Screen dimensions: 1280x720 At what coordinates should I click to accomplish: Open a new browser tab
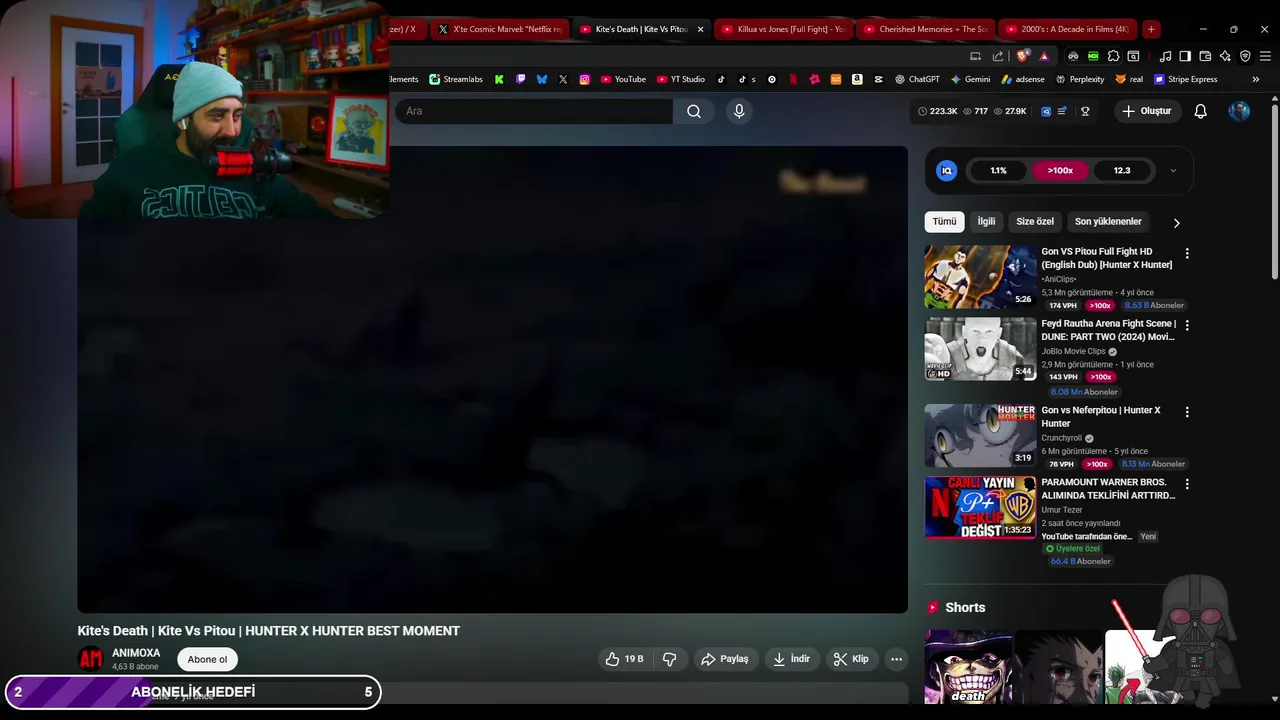tap(1151, 29)
